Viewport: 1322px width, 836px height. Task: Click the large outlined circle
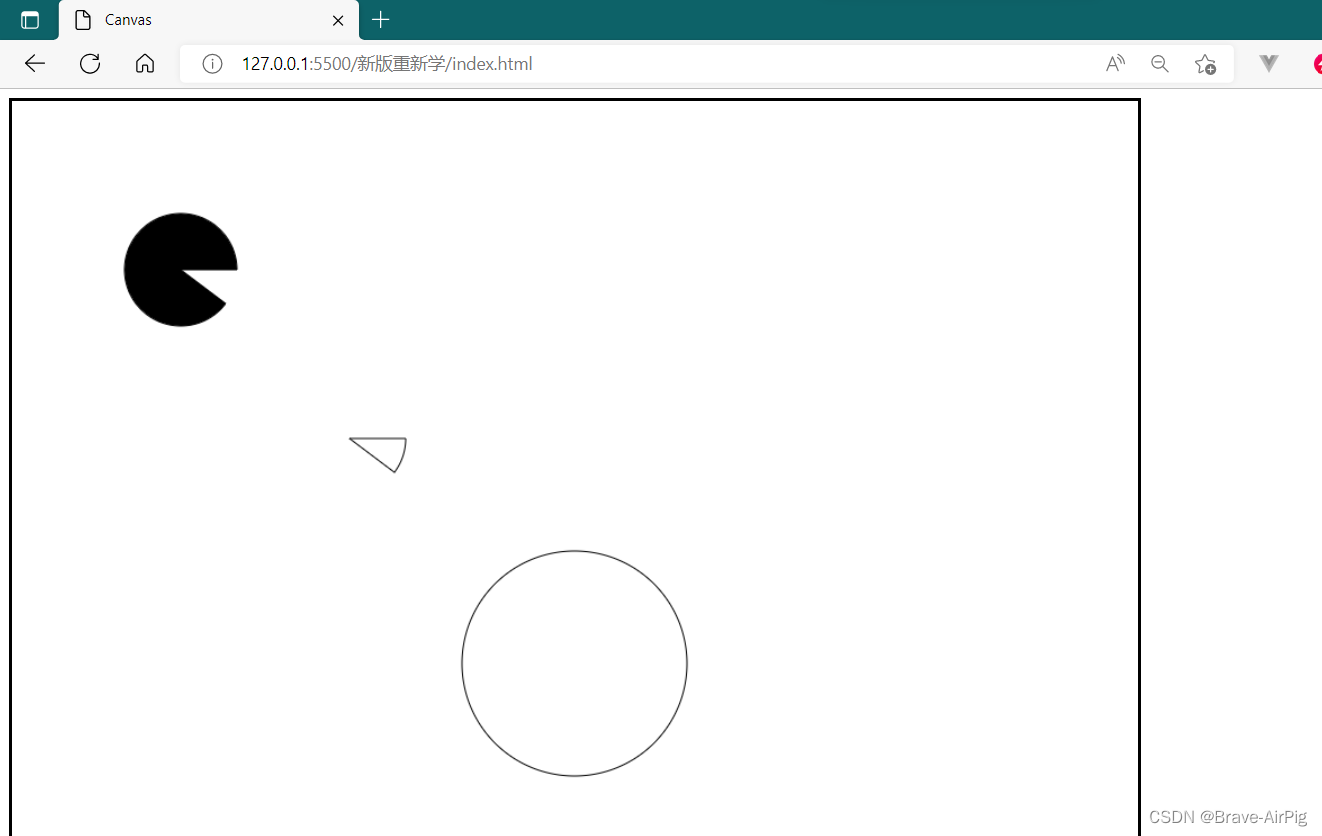574,663
